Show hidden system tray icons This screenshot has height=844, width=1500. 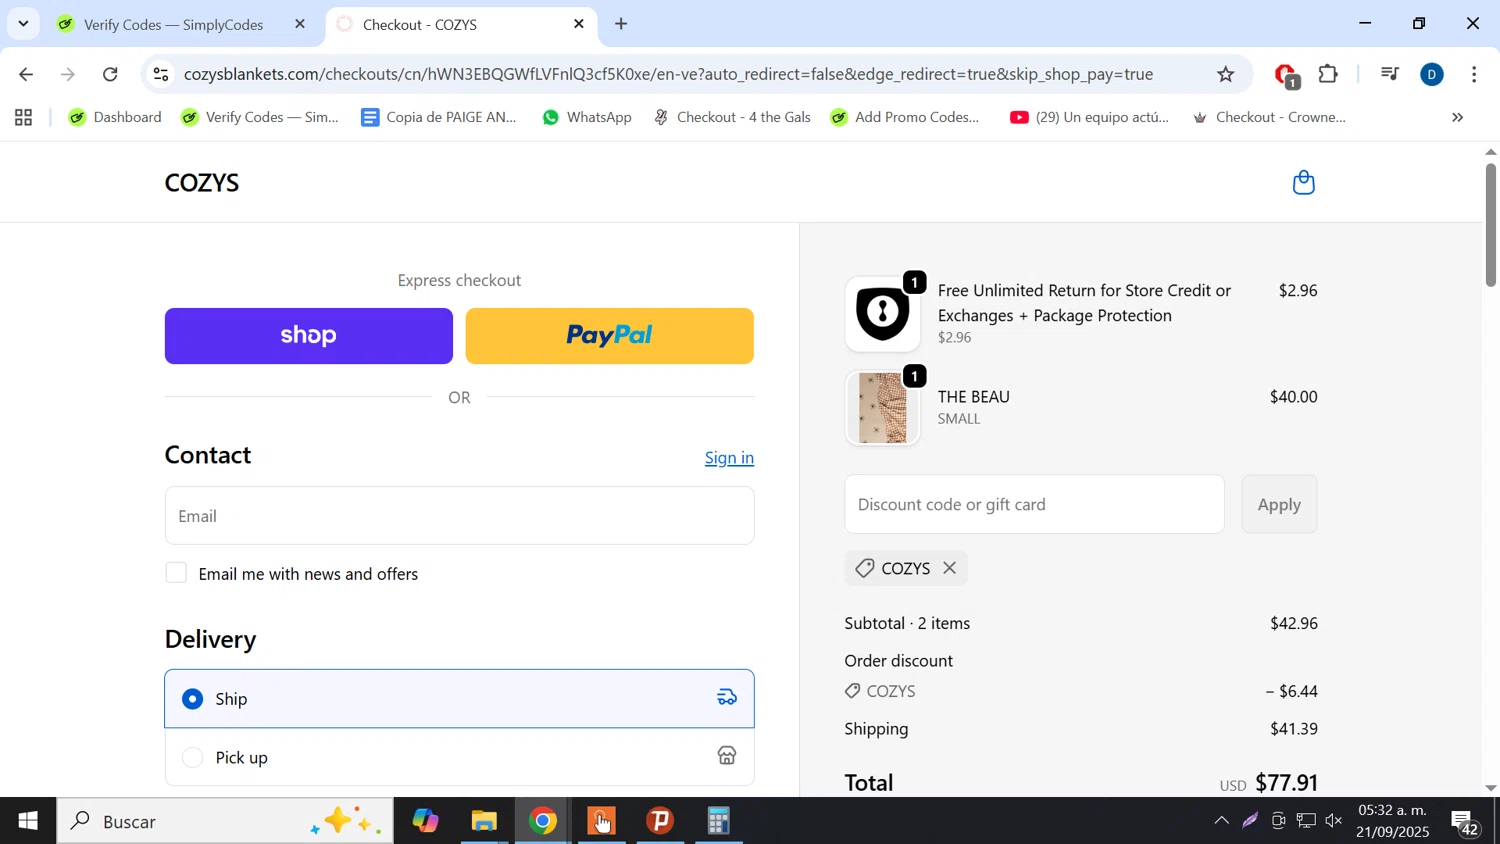(1221, 821)
